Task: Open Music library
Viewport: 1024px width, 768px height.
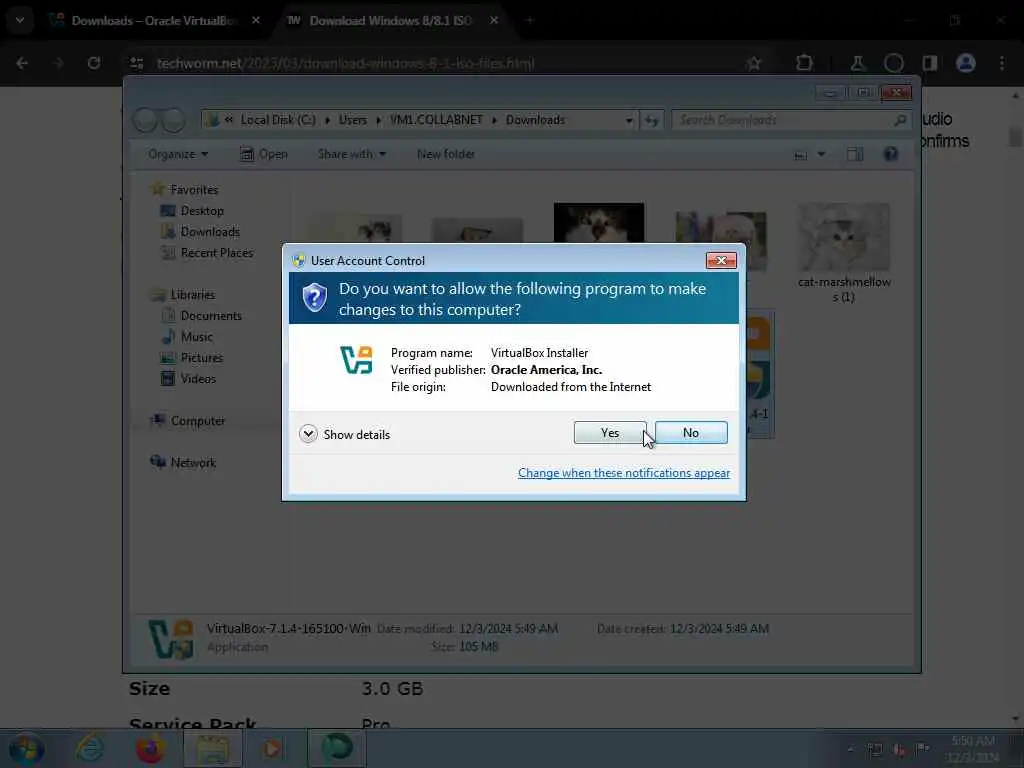Action: 197,337
